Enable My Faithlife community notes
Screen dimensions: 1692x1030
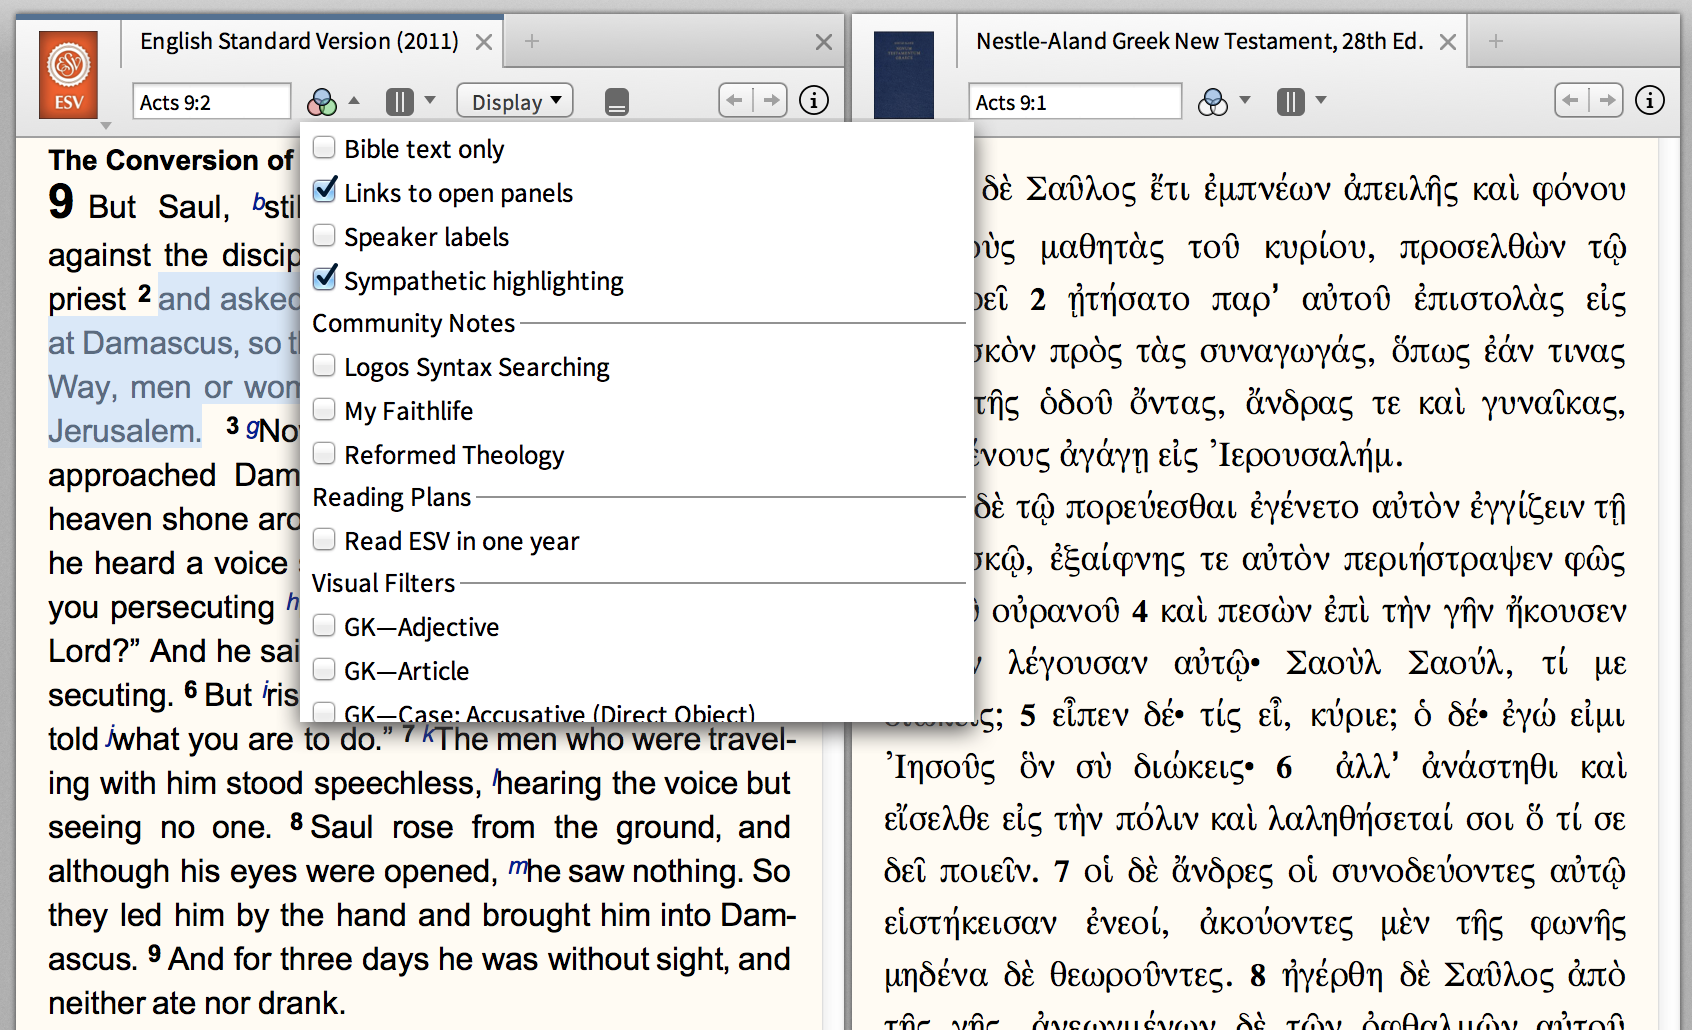(x=324, y=410)
